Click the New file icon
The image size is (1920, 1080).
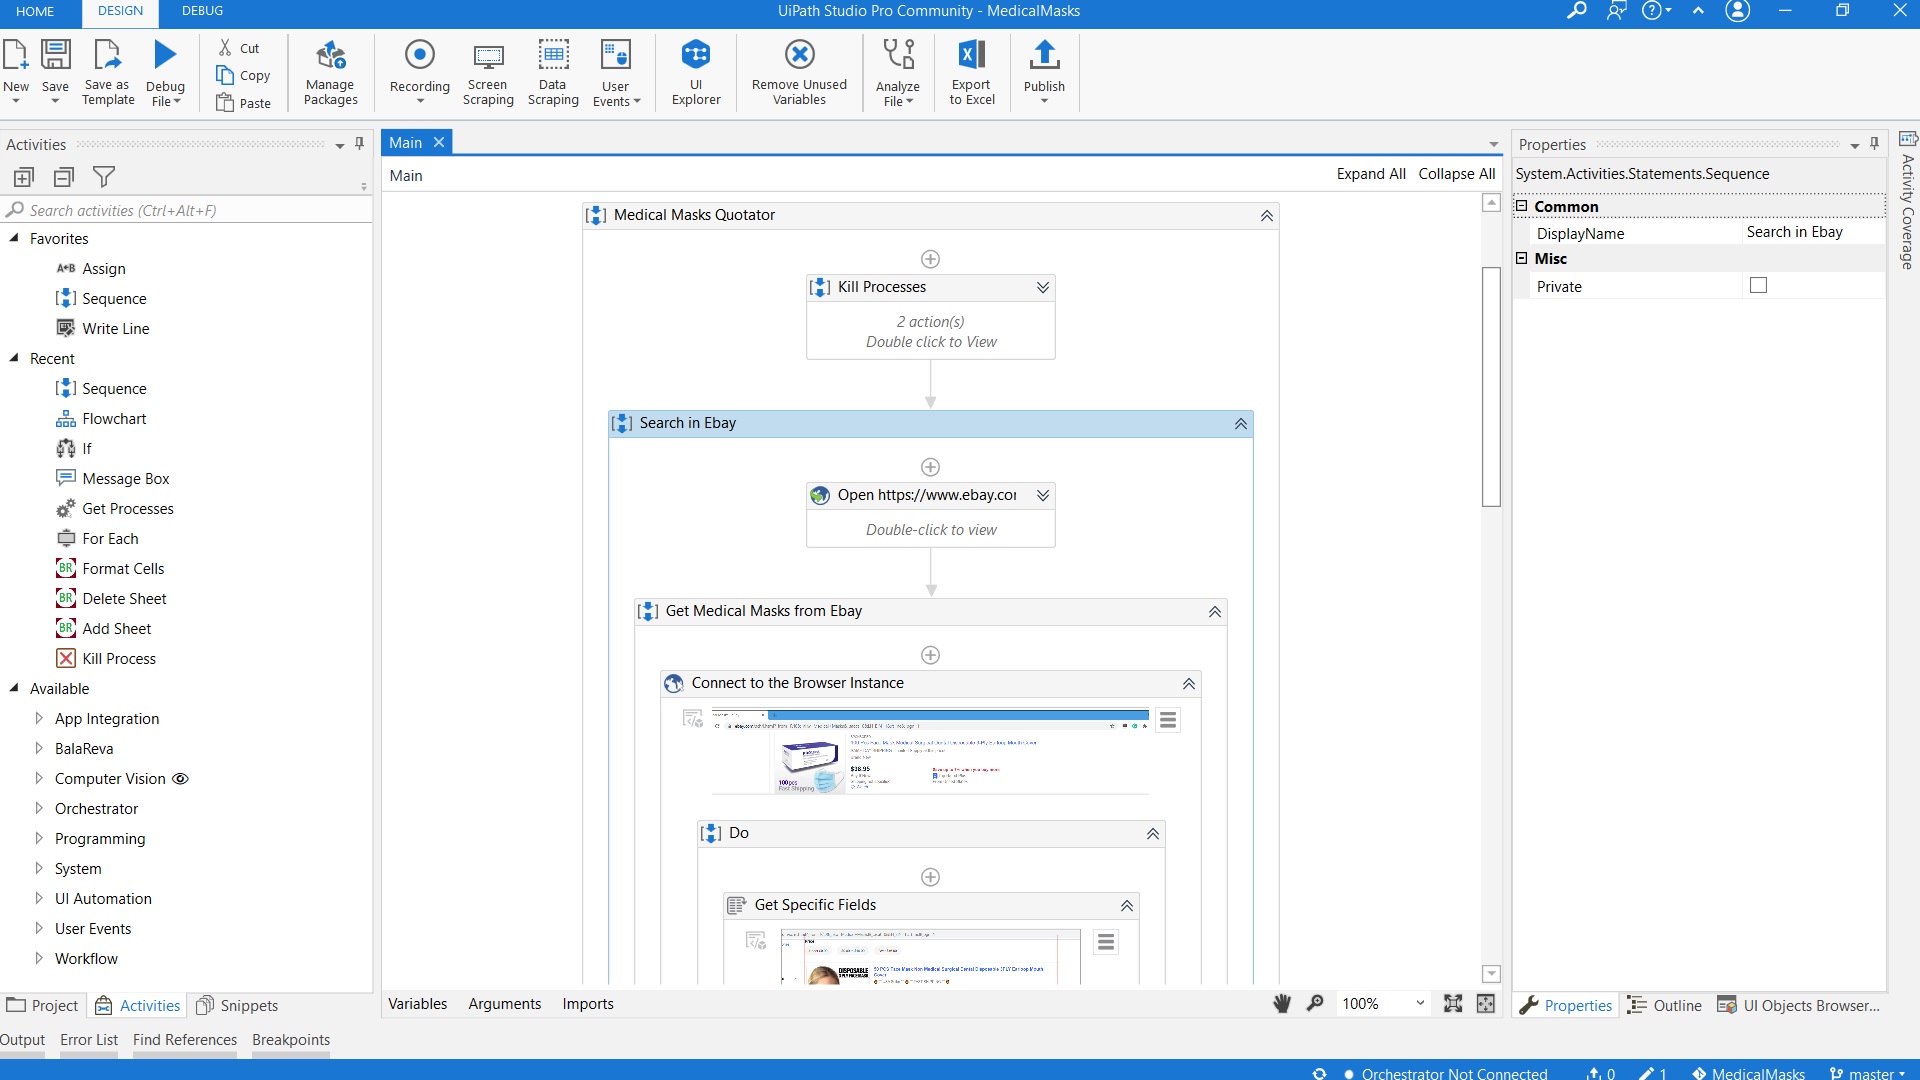tap(16, 55)
